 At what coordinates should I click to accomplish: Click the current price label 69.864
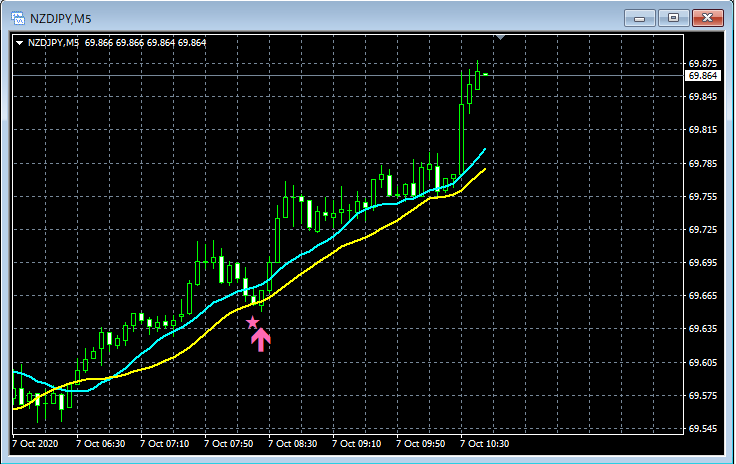click(x=703, y=76)
